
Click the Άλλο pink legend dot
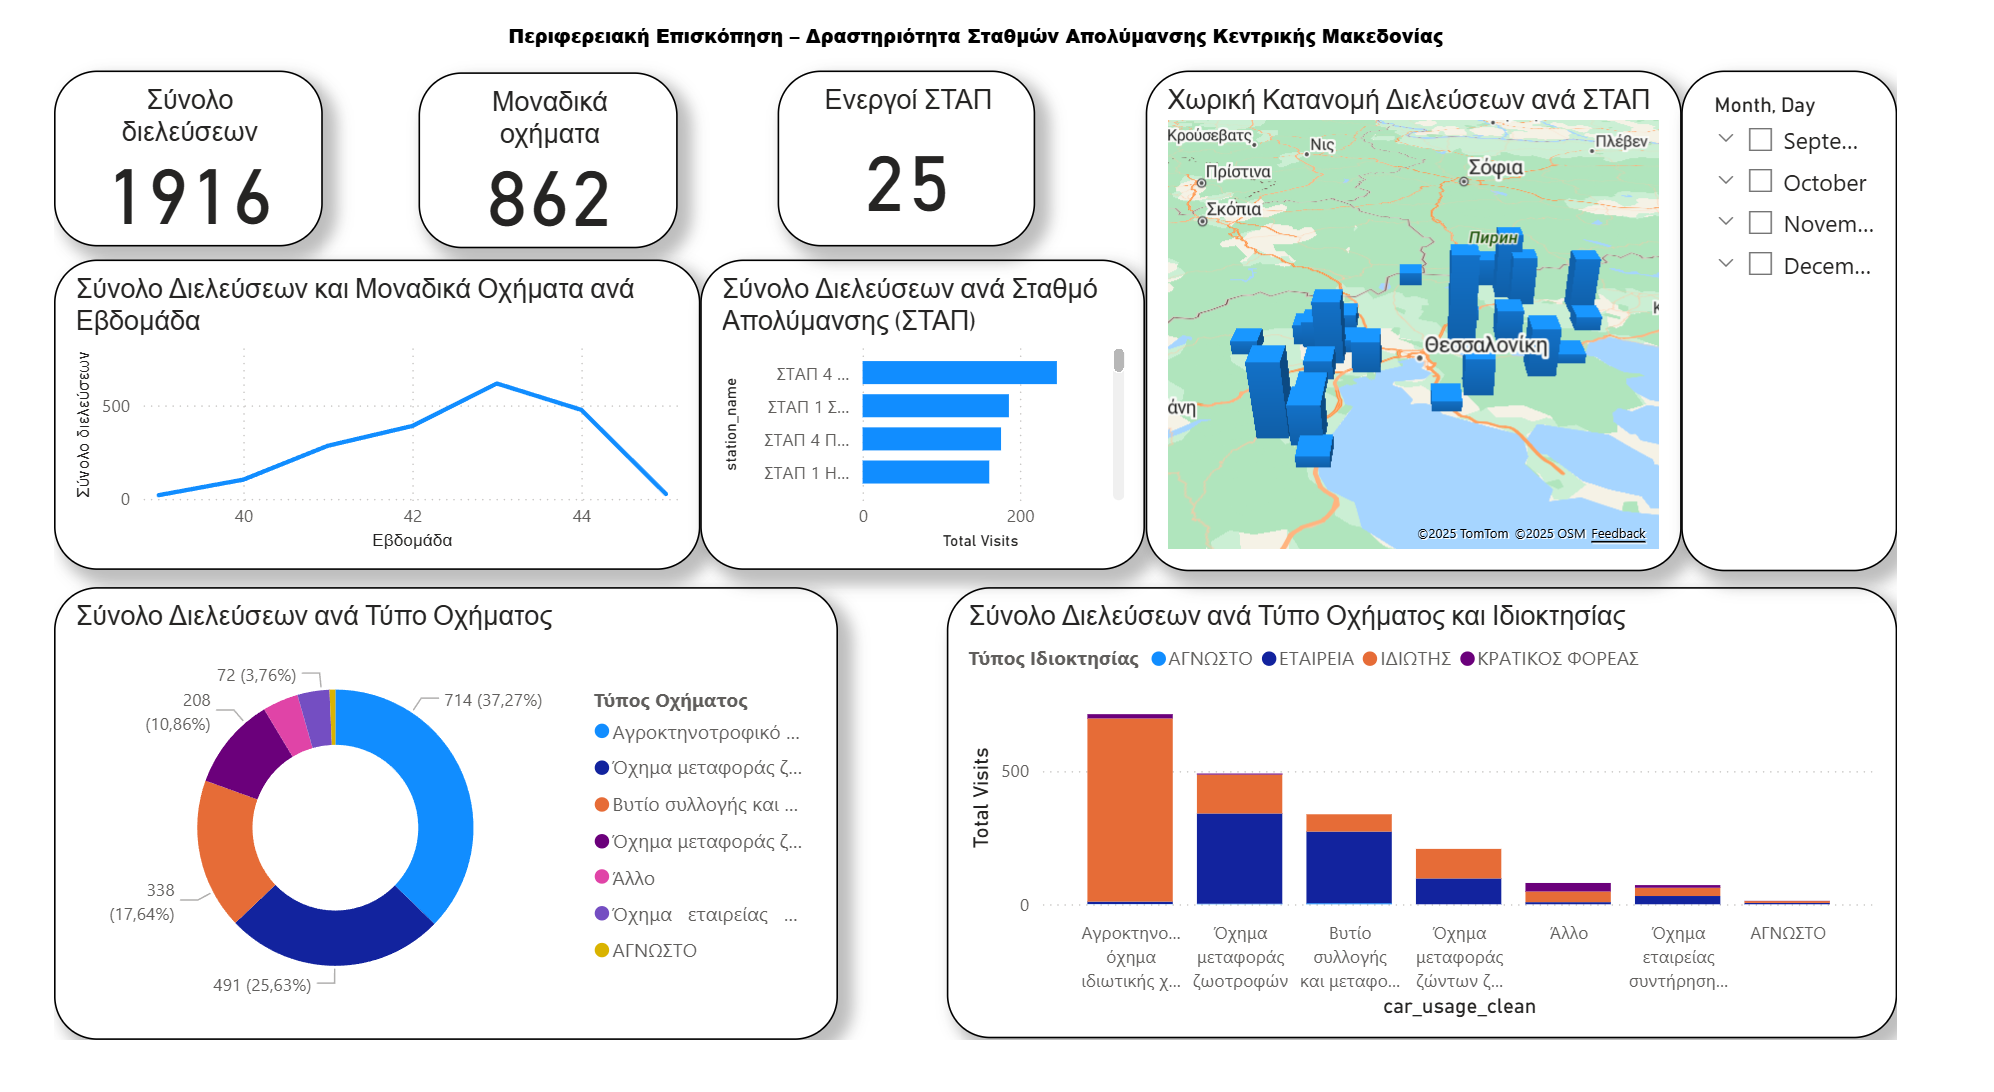coord(602,877)
